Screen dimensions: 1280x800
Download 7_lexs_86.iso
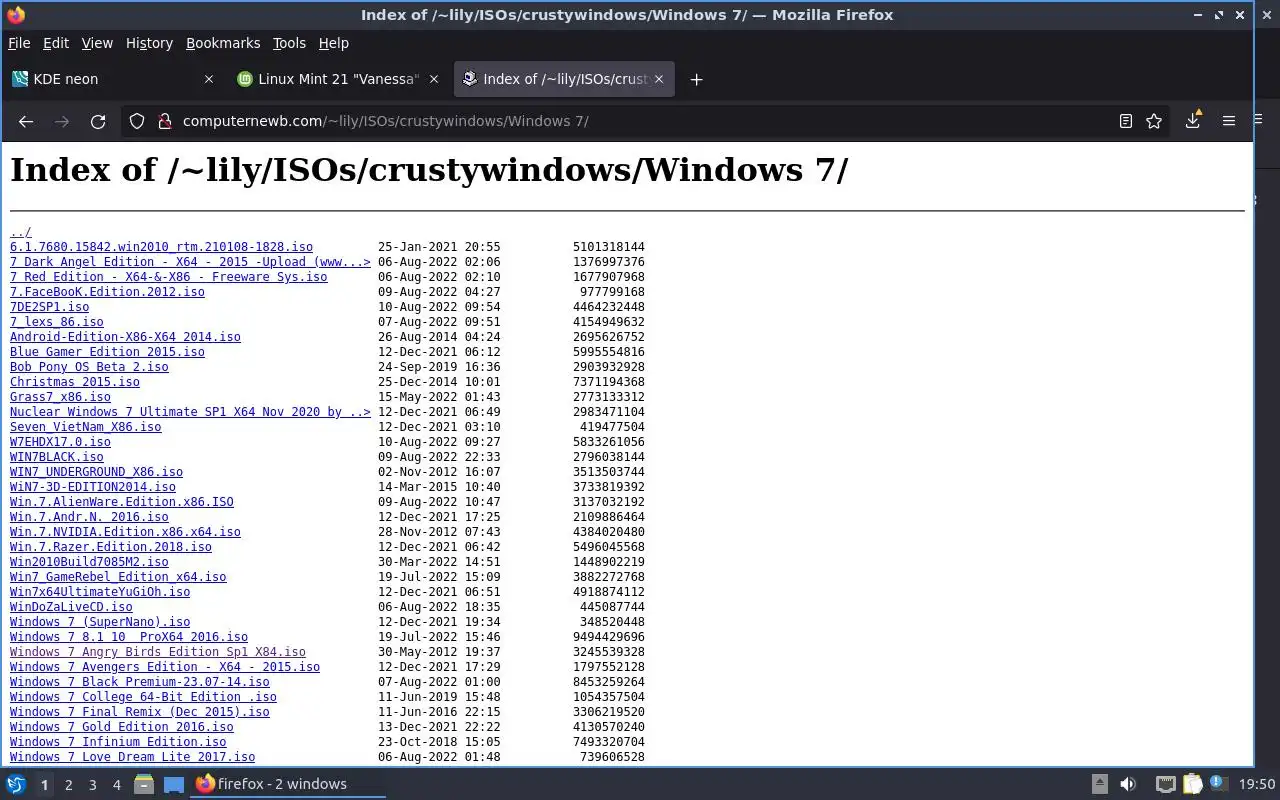(57, 322)
